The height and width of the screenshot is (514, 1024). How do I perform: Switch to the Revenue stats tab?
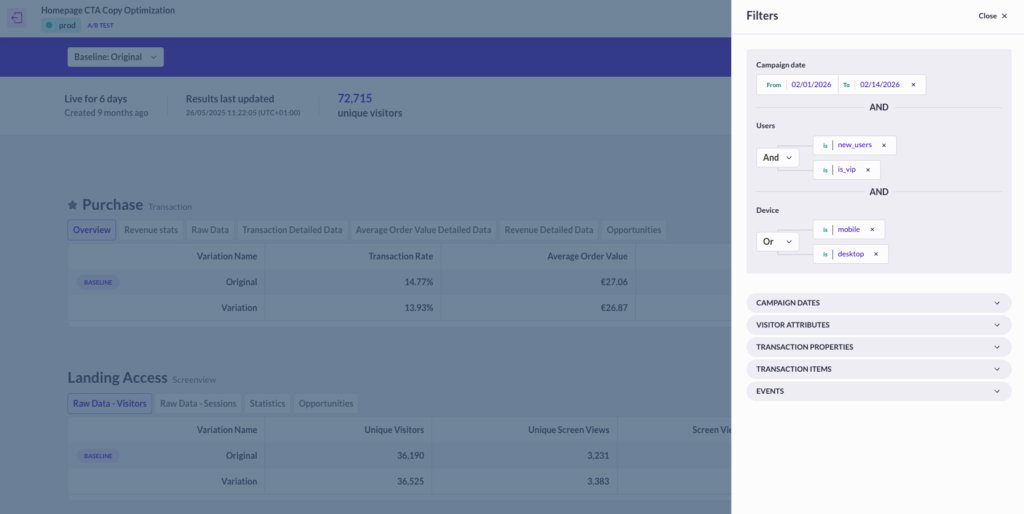pyautogui.click(x=151, y=230)
